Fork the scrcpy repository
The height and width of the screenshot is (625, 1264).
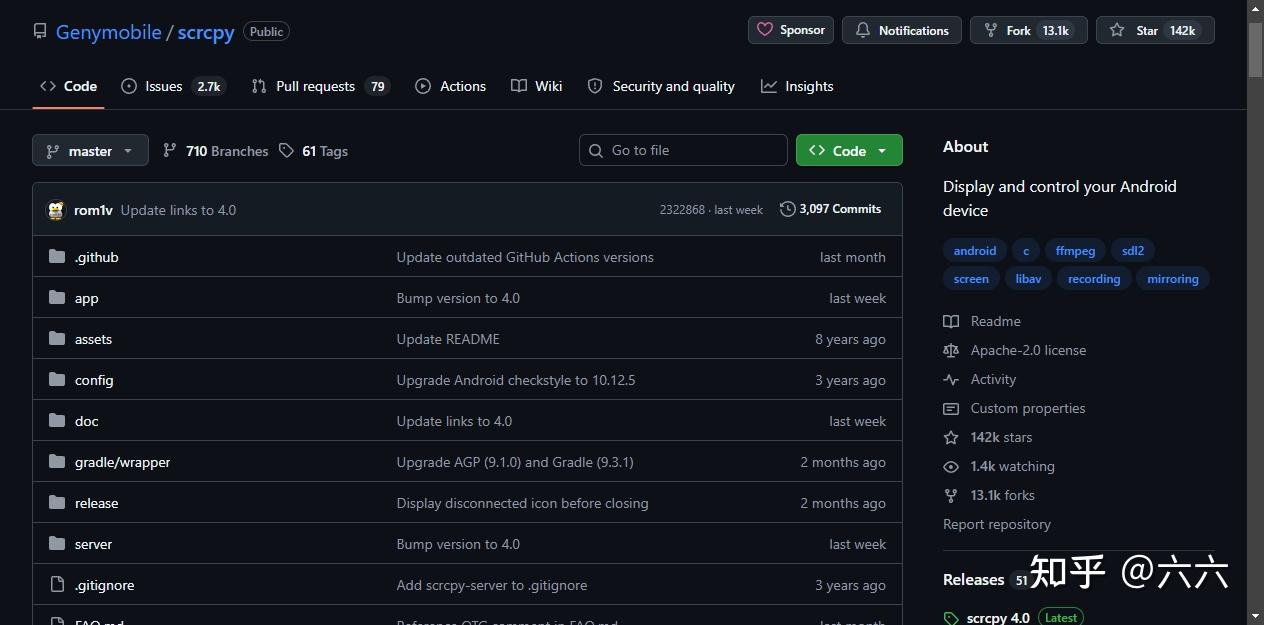point(1029,30)
